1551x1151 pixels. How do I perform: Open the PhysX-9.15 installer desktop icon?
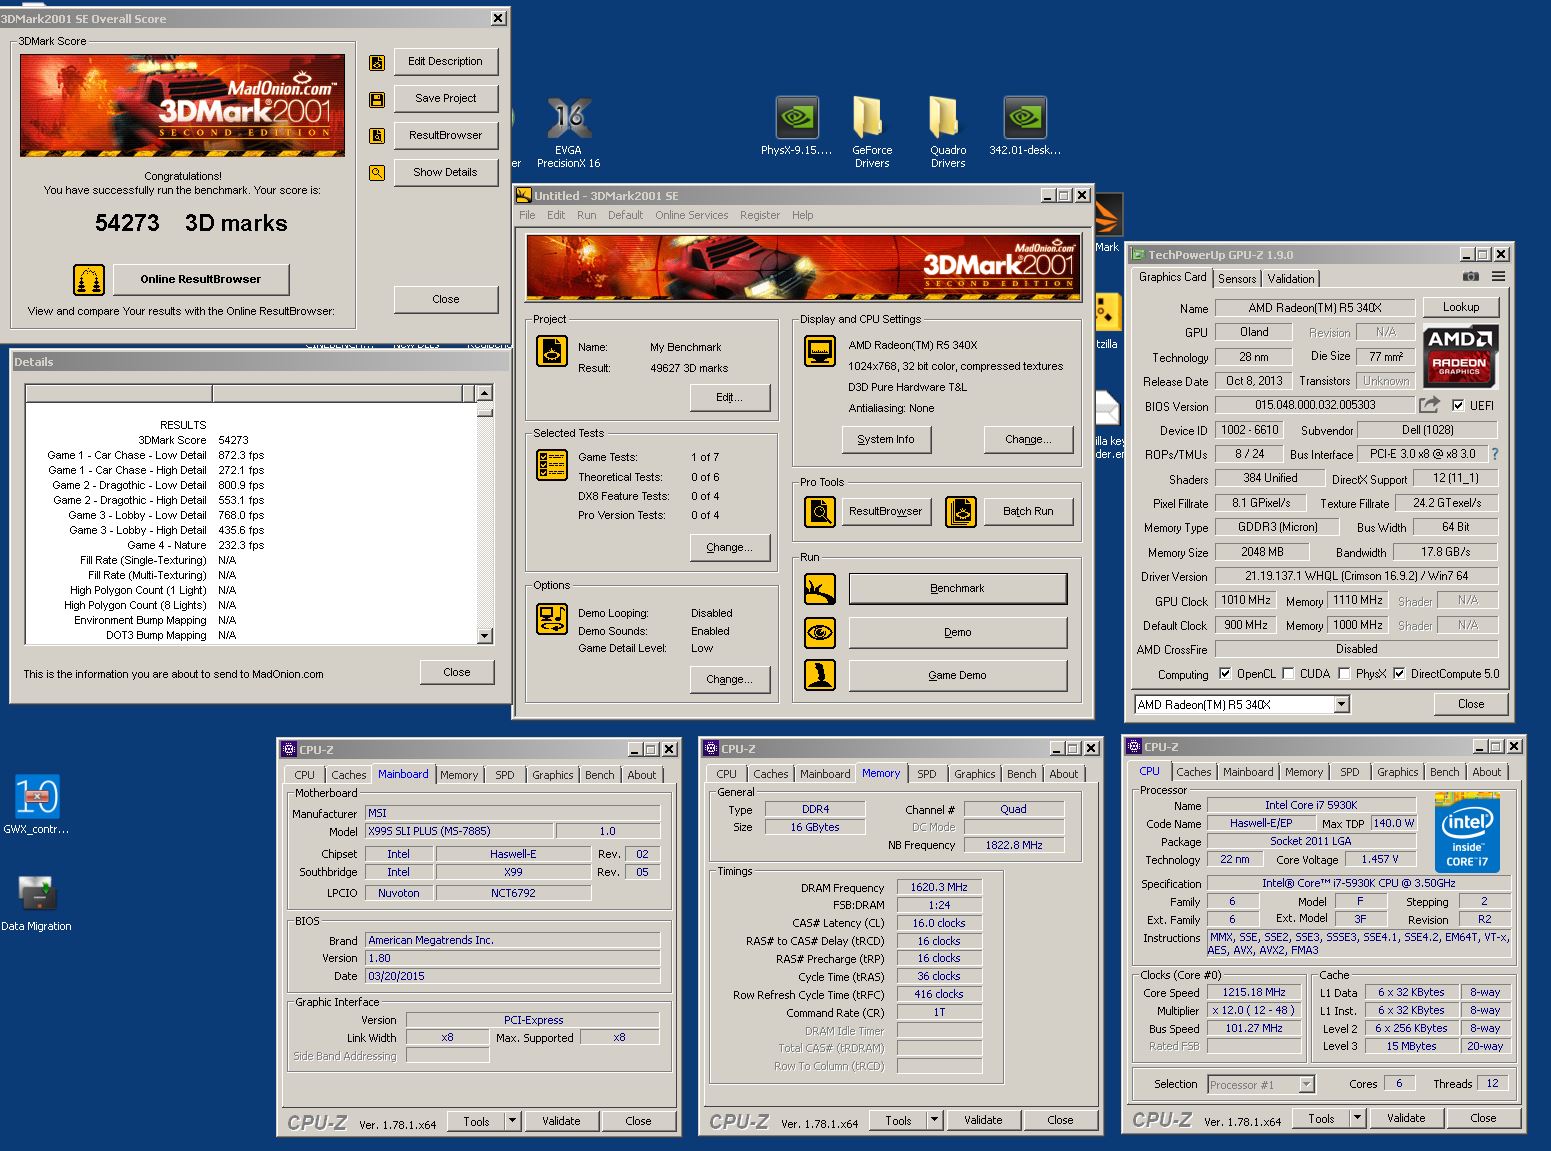click(797, 126)
